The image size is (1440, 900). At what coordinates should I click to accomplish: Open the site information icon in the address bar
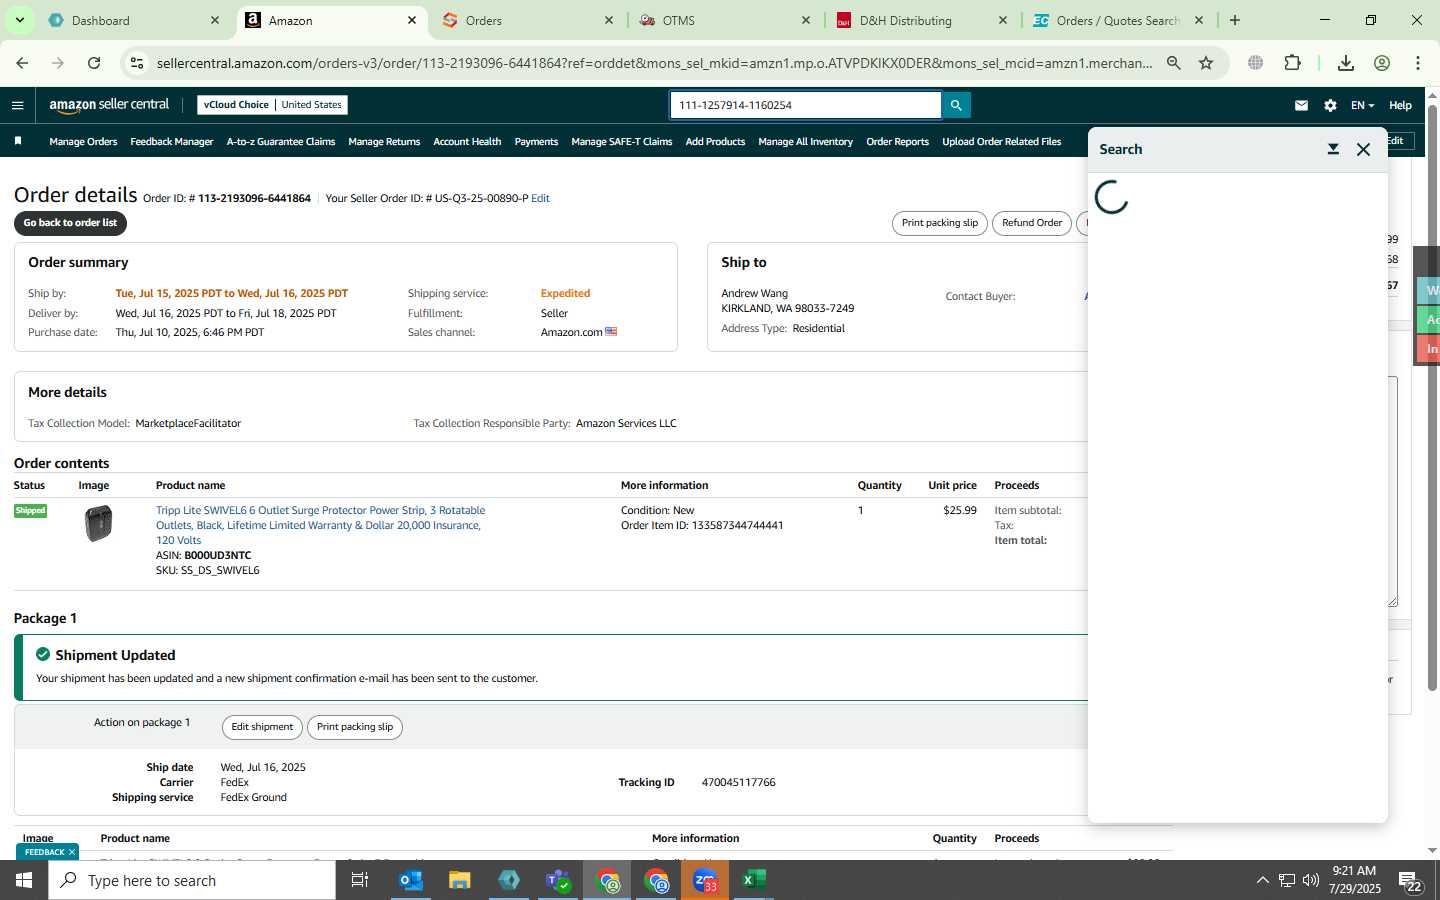click(x=137, y=63)
